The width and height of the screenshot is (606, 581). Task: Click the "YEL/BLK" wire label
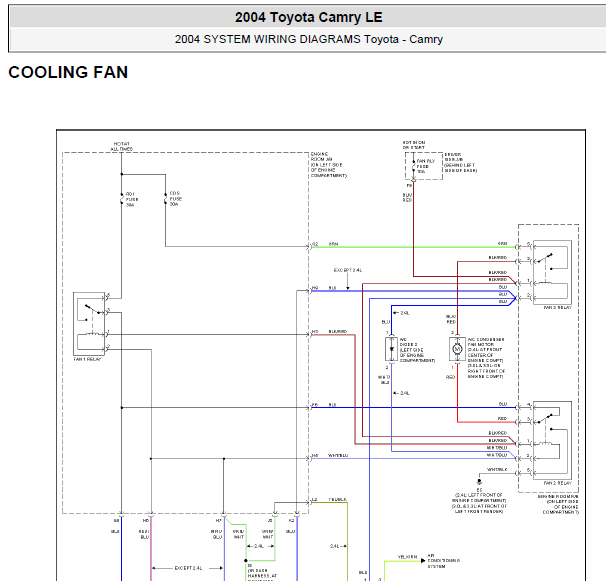tap(337, 499)
